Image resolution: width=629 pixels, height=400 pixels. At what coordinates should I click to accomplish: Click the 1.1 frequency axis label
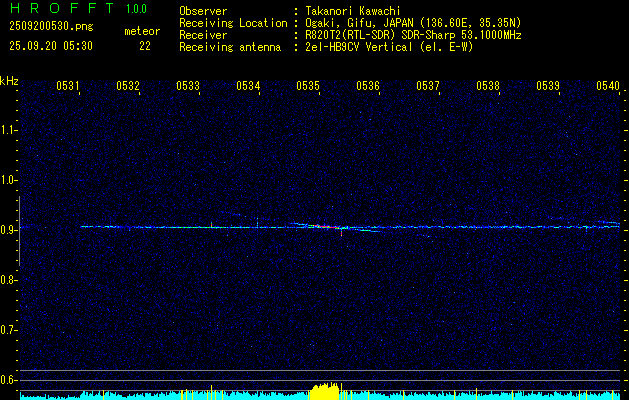click(9, 130)
